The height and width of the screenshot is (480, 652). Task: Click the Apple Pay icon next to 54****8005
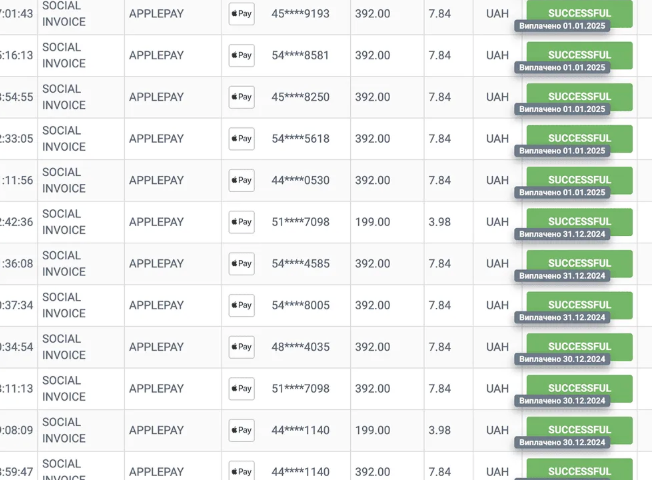tap(241, 305)
